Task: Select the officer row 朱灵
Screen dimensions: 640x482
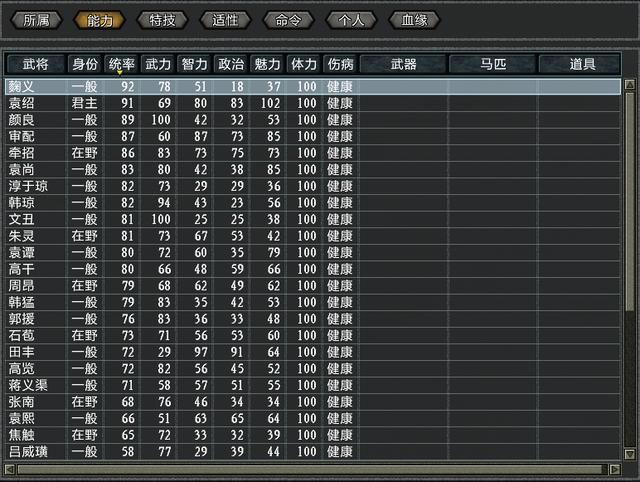Action: coord(313,236)
